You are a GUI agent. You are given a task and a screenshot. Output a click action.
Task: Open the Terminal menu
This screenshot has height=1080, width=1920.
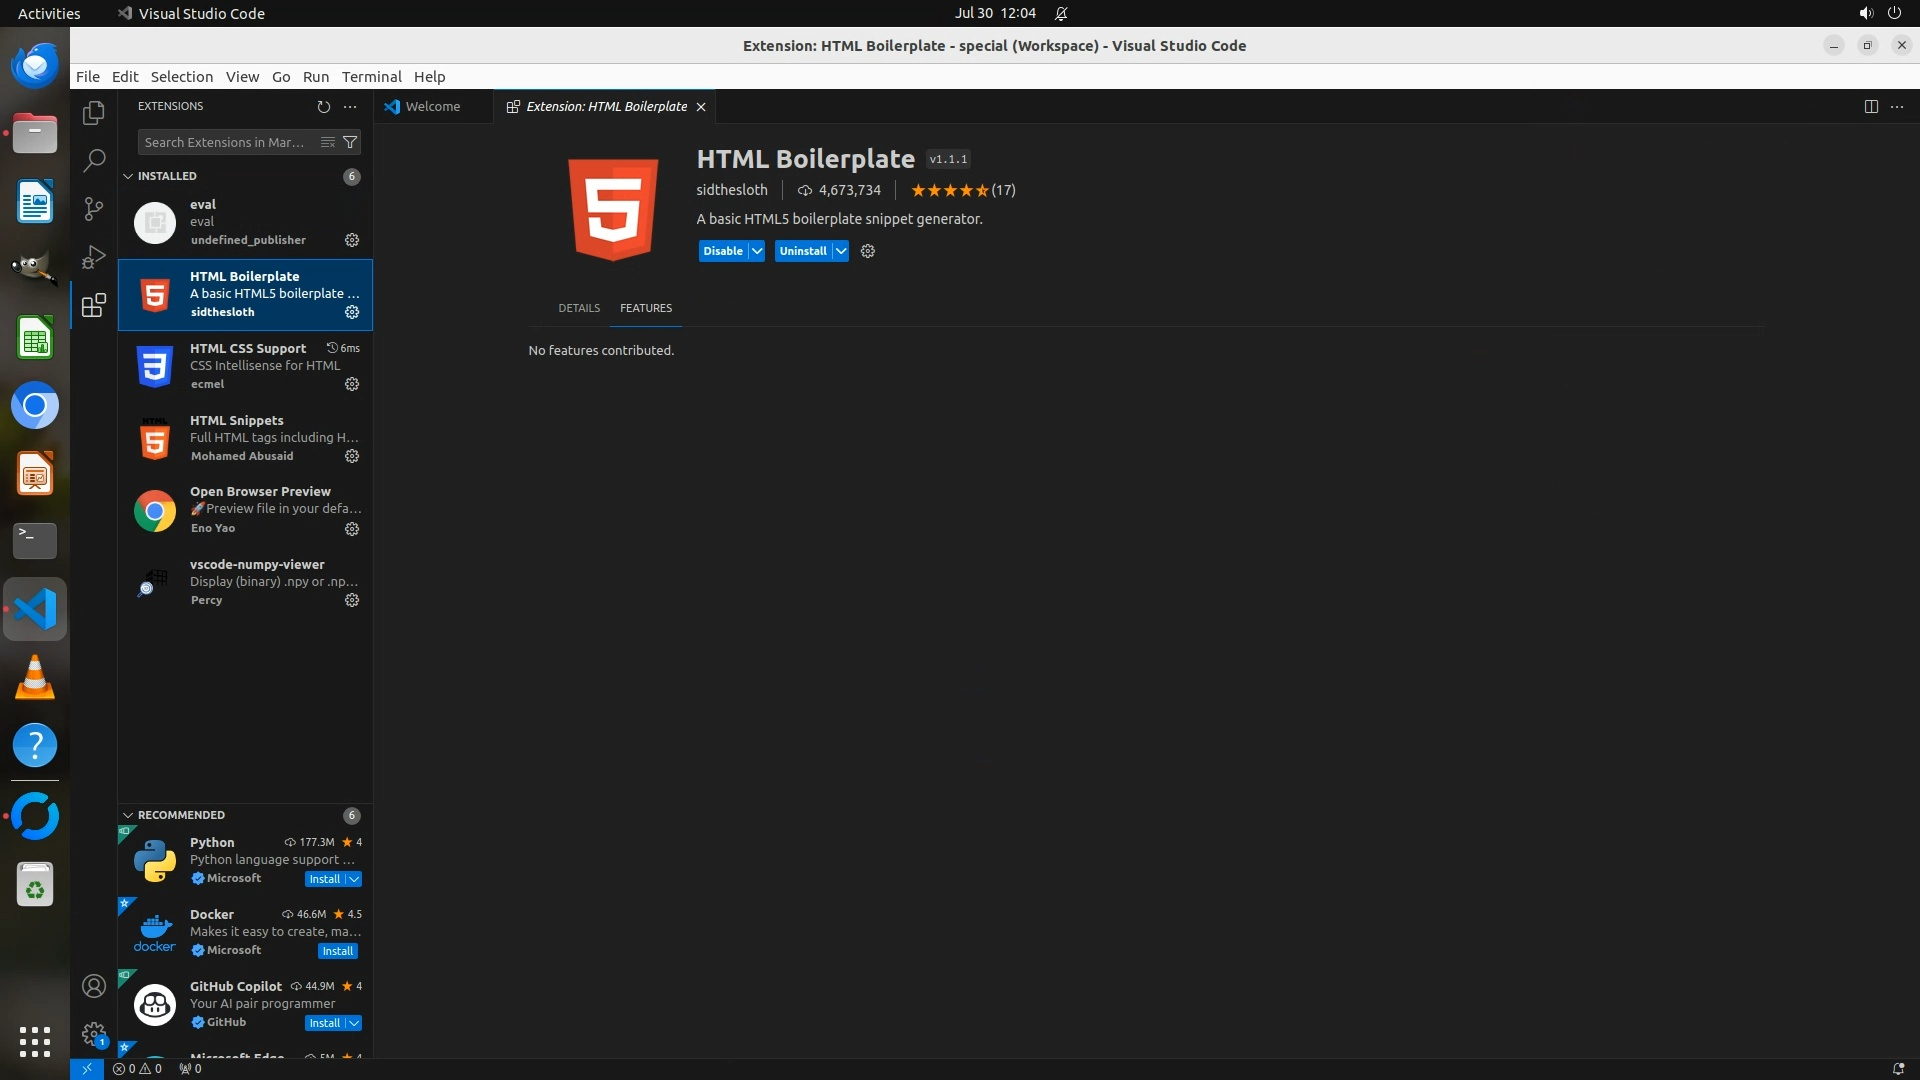tap(371, 77)
